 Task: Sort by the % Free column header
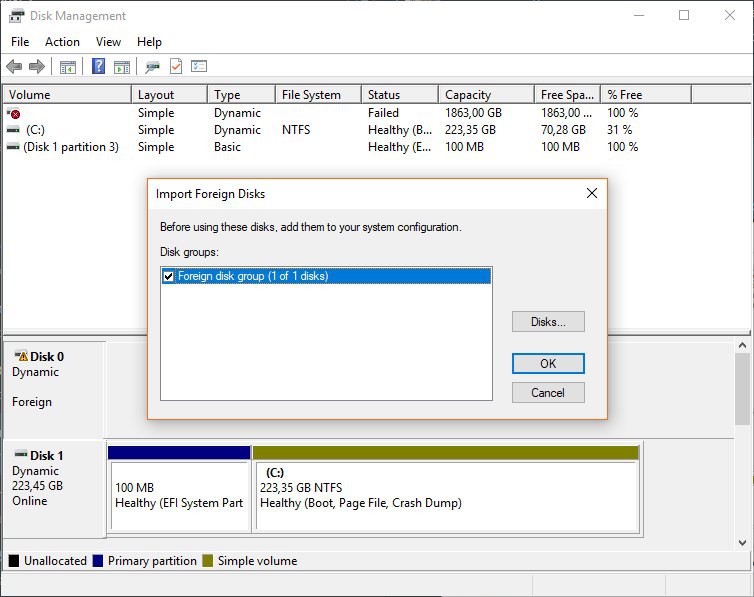coord(646,95)
